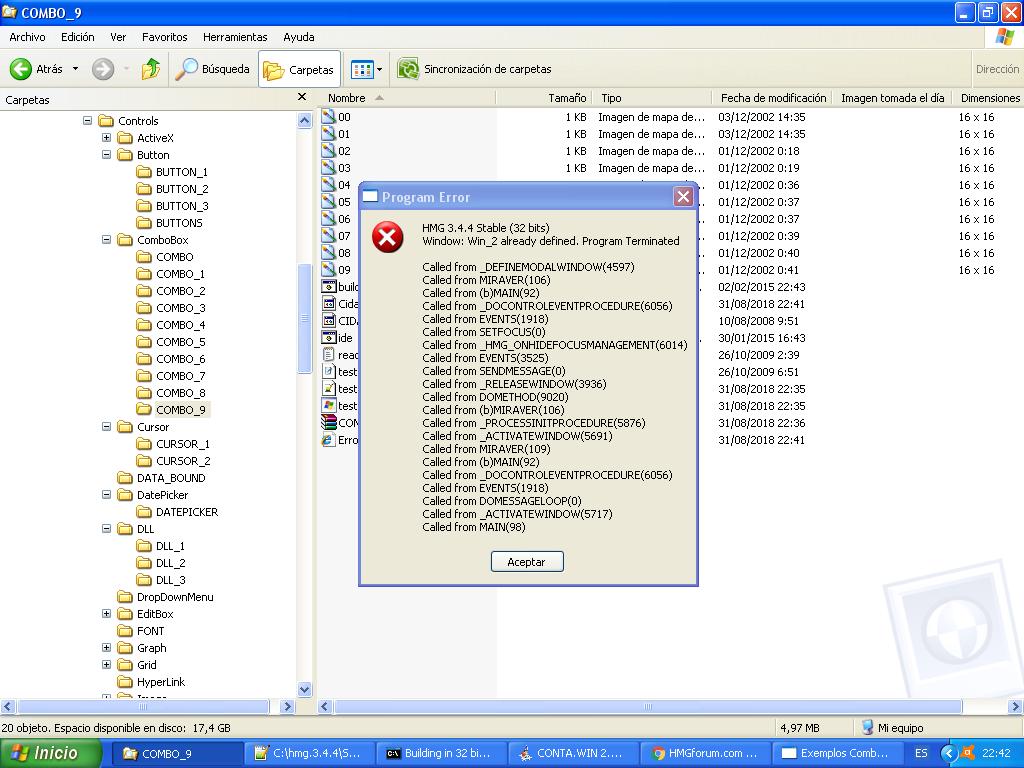
Task: Click the Mi equipo status bar icon
Action: click(x=868, y=727)
